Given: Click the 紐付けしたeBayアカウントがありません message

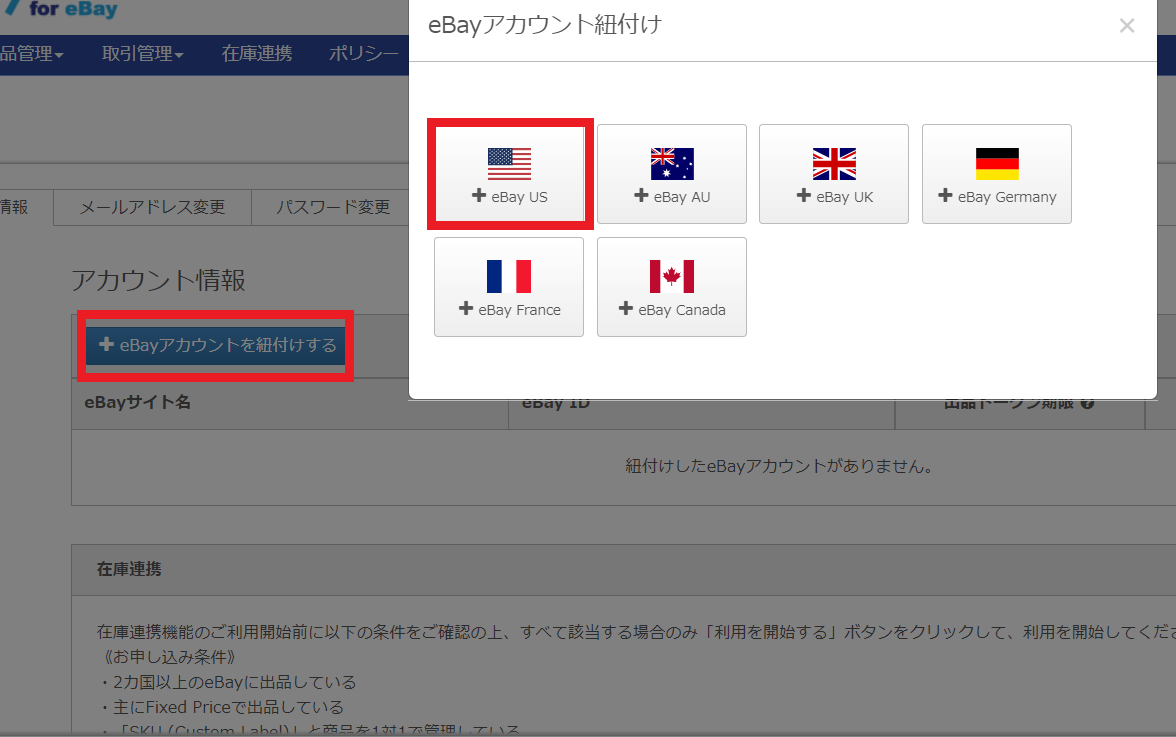Looking at the screenshot, I should (x=780, y=466).
